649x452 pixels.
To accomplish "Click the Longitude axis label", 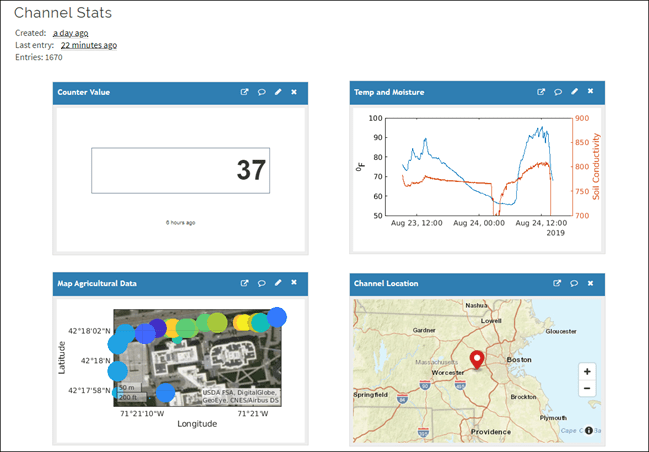I will (x=197, y=424).
